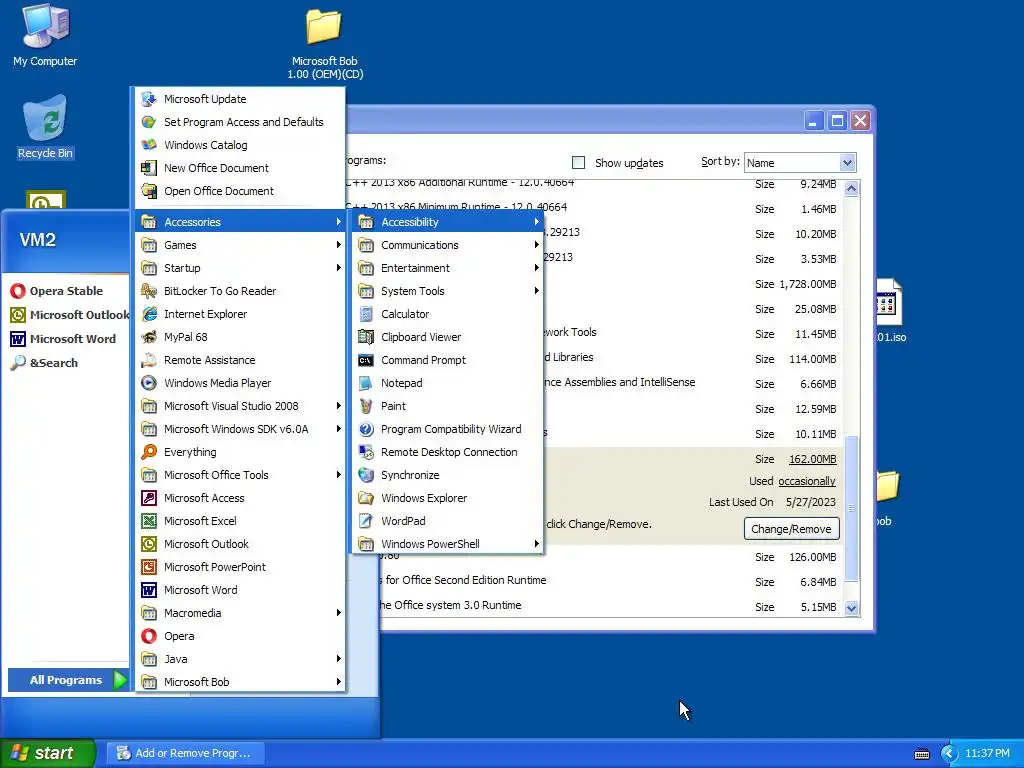Image resolution: width=1024 pixels, height=768 pixels.
Task: Open Microsoft Outlook in All Programs list
Action: click(240, 544)
